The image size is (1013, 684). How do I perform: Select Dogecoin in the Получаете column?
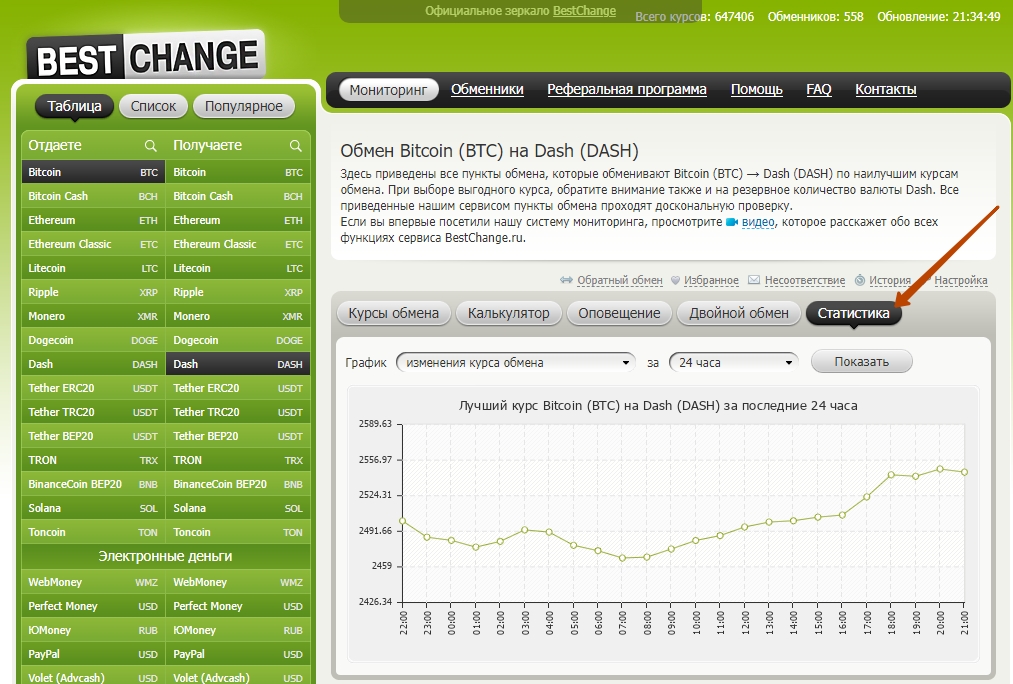pyautogui.click(x=238, y=340)
